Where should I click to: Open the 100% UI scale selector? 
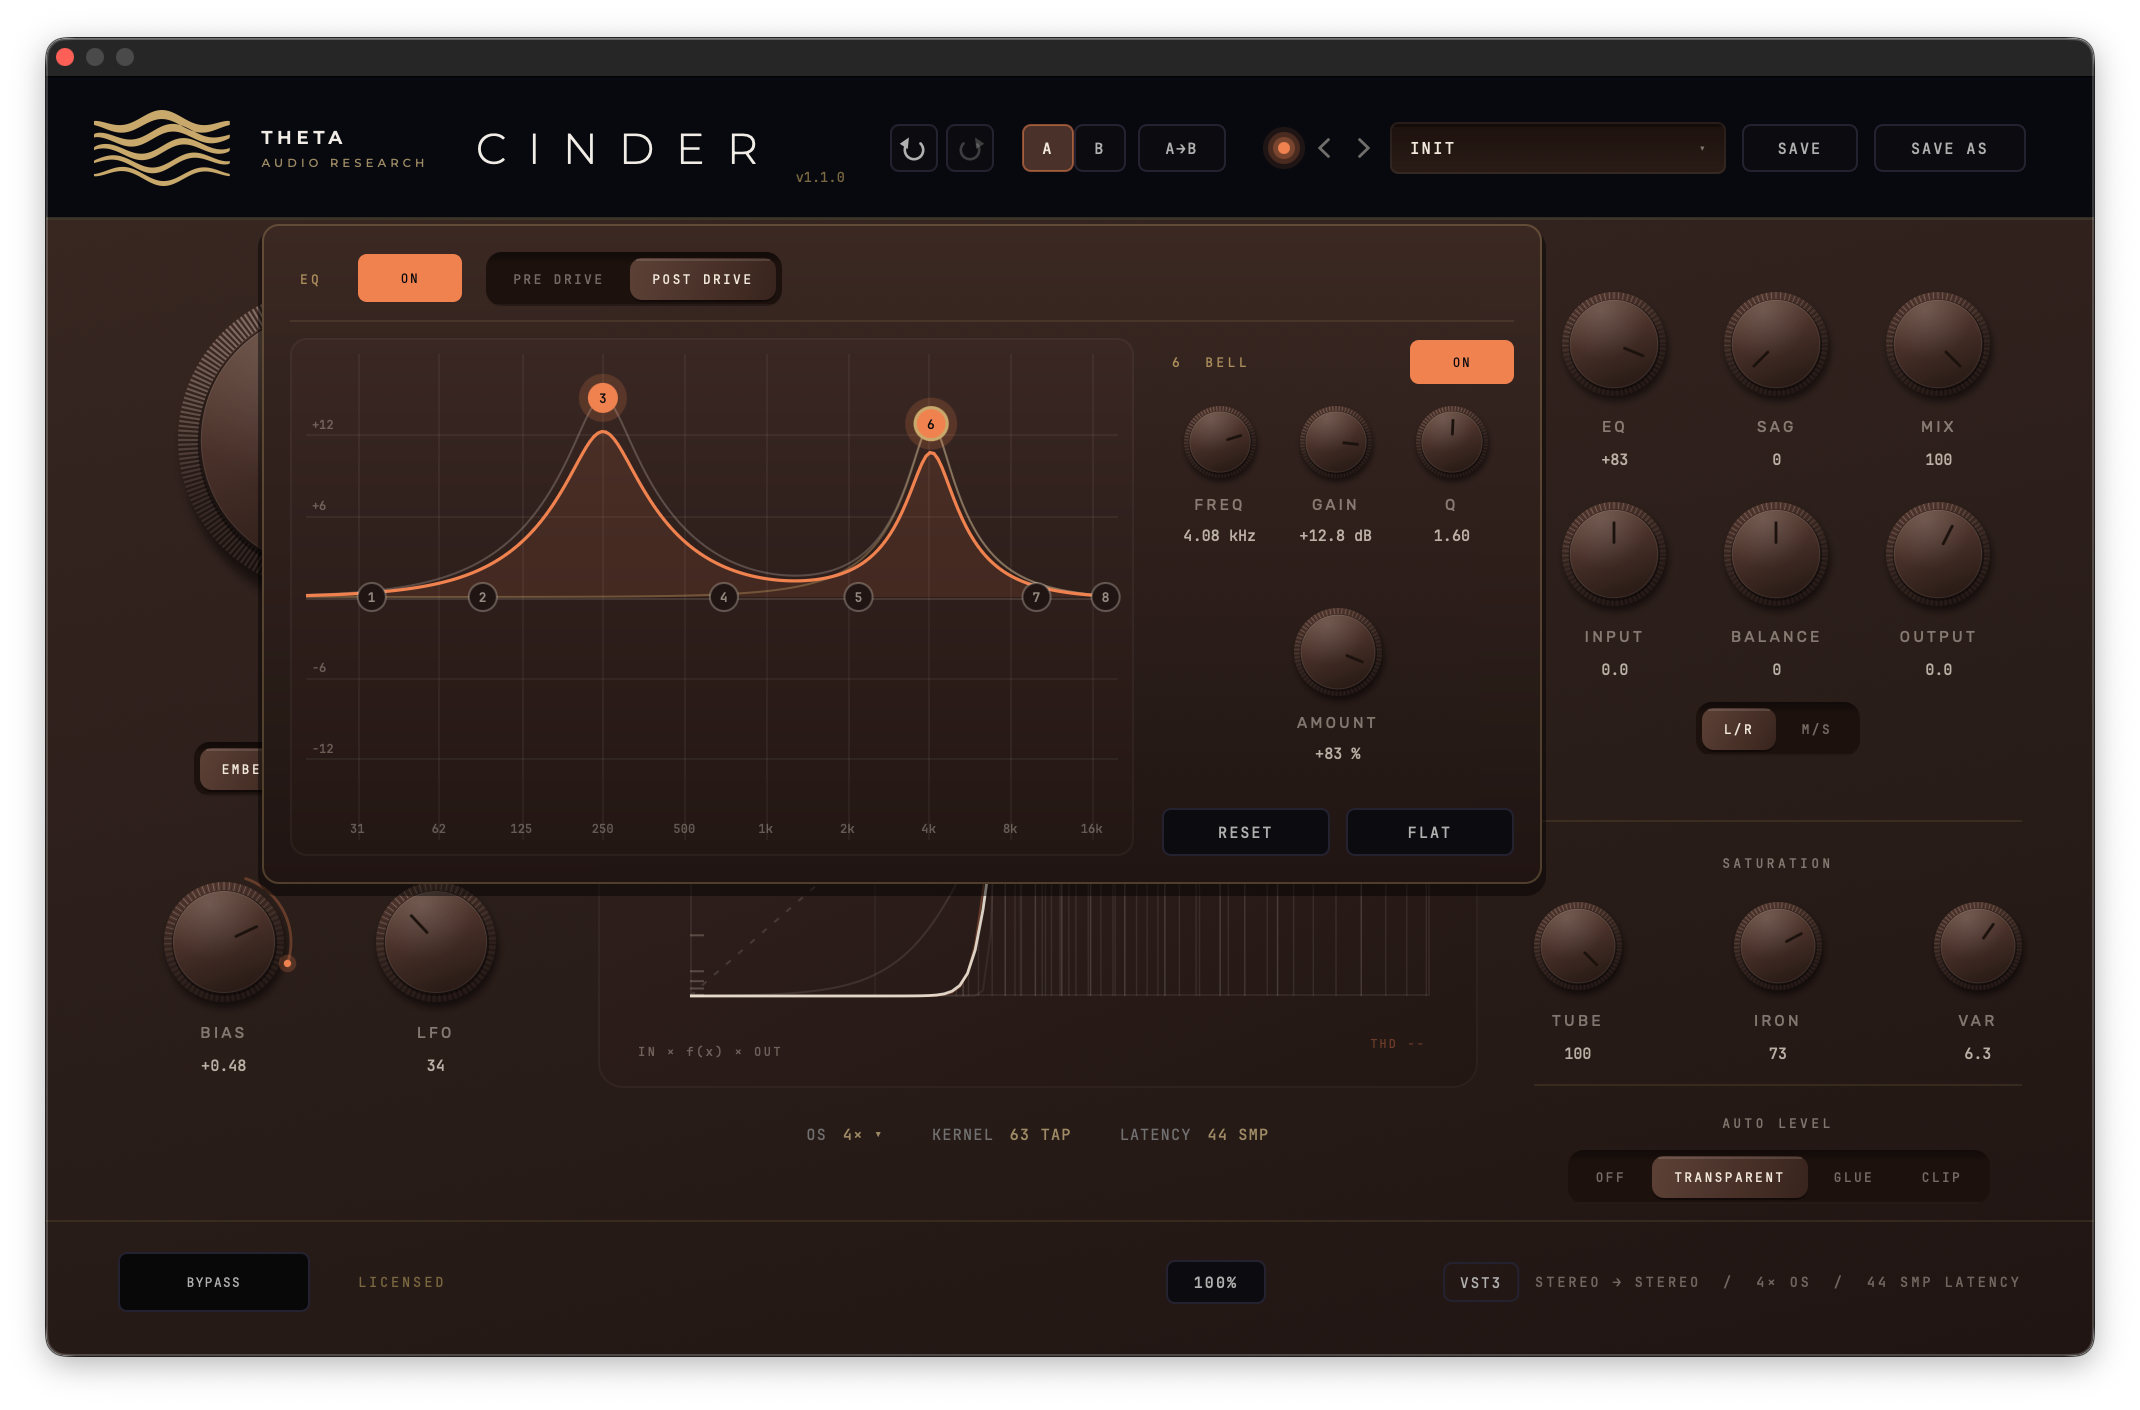tap(1215, 1282)
